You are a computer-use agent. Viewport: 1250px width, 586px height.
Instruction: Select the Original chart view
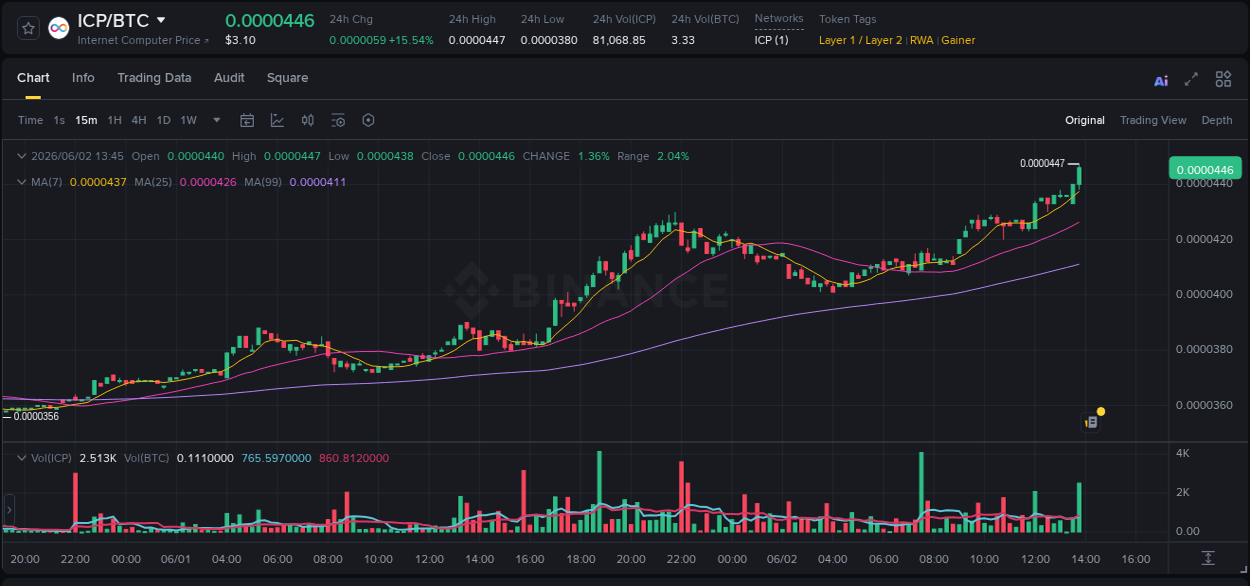coord(1085,120)
